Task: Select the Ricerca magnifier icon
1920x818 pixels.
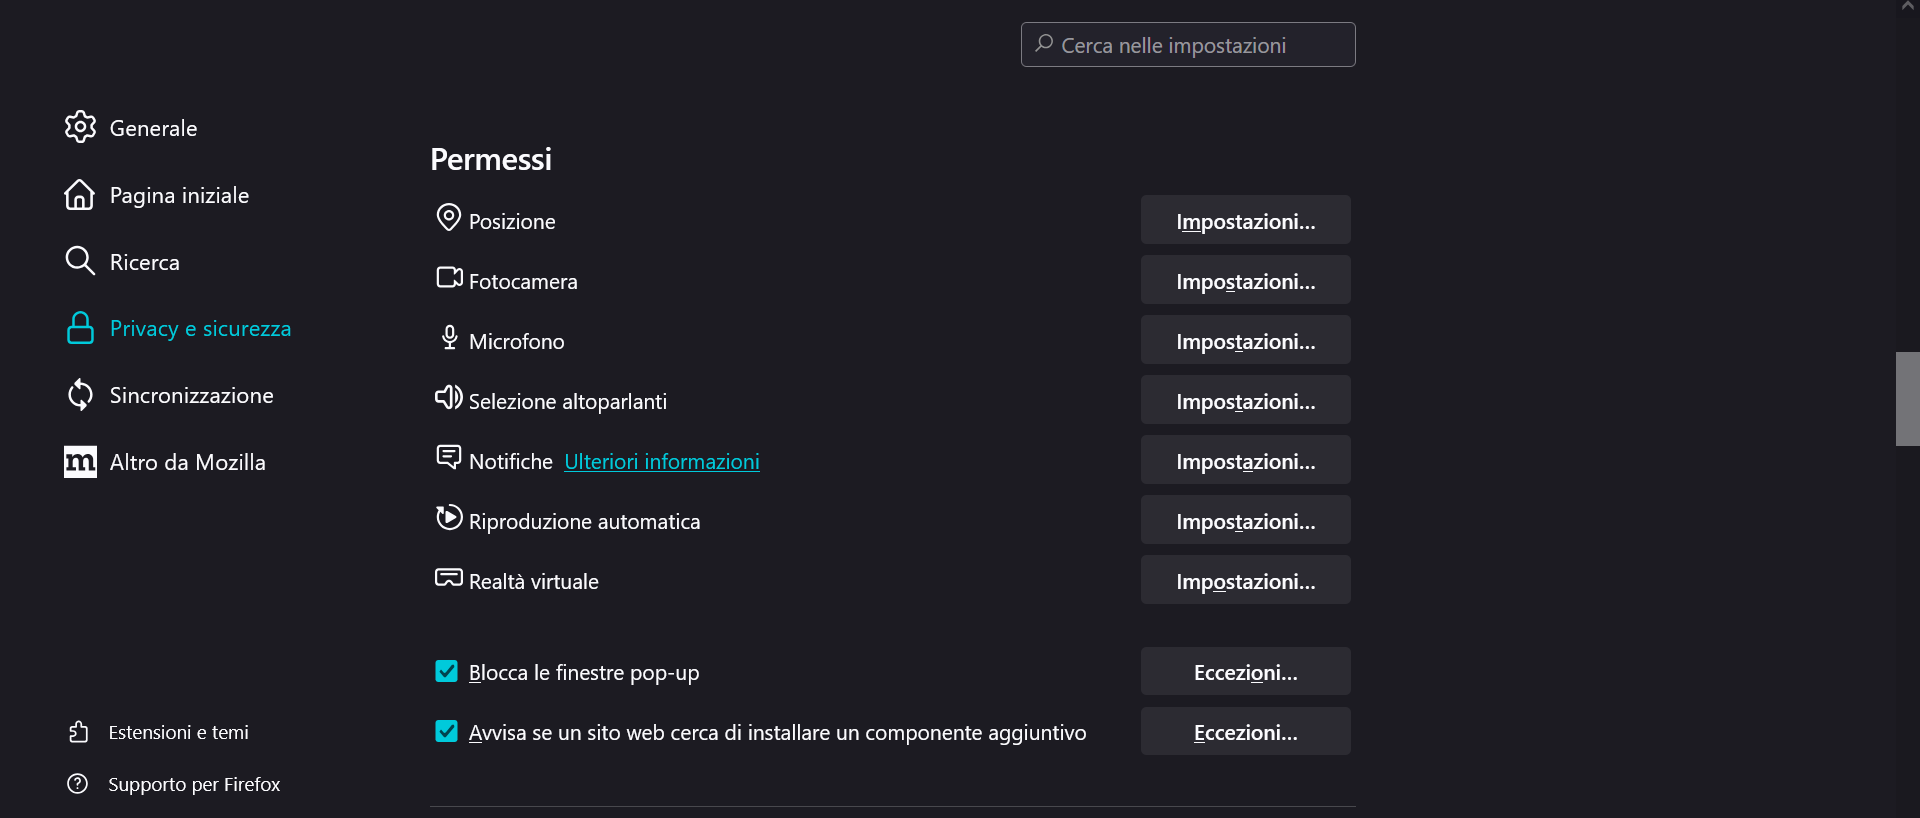Action: click(x=80, y=261)
